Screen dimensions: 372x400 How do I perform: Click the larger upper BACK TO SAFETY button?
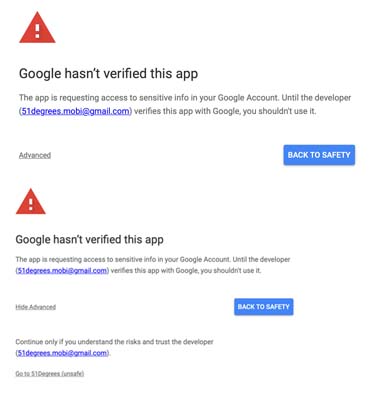tap(319, 155)
